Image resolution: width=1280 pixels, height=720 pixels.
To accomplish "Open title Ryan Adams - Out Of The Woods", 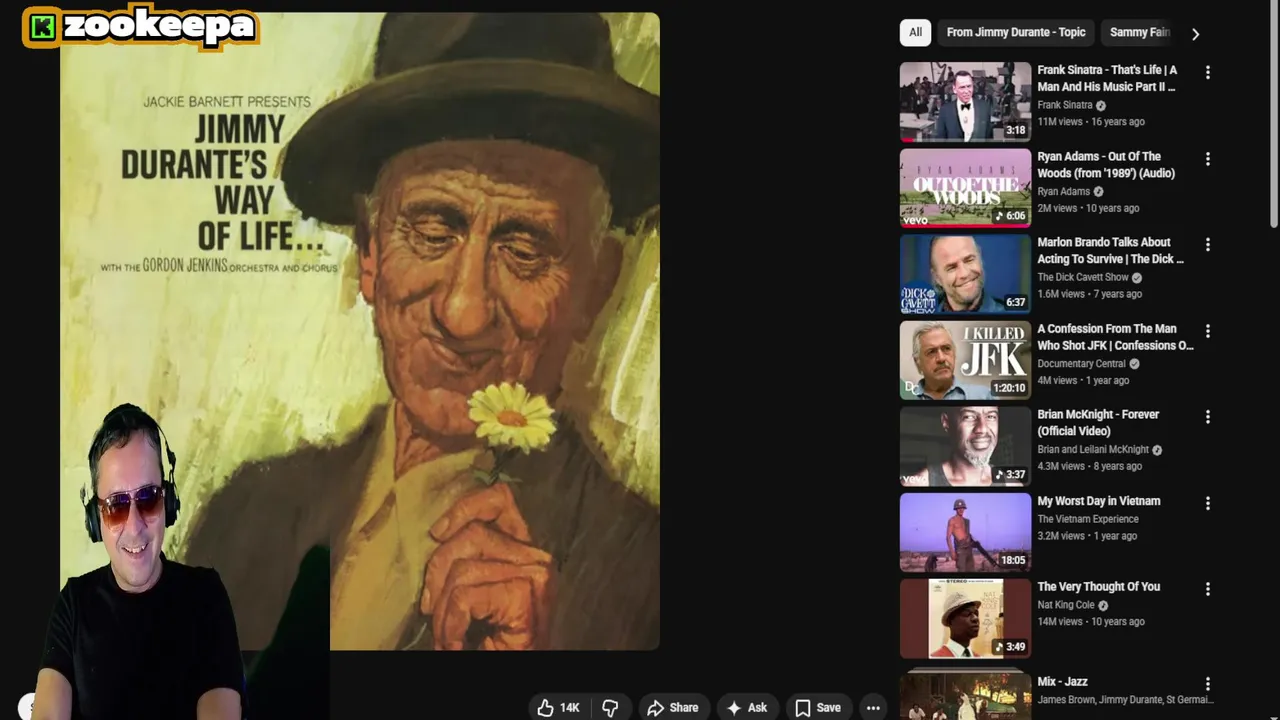I will coord(1106,165).
